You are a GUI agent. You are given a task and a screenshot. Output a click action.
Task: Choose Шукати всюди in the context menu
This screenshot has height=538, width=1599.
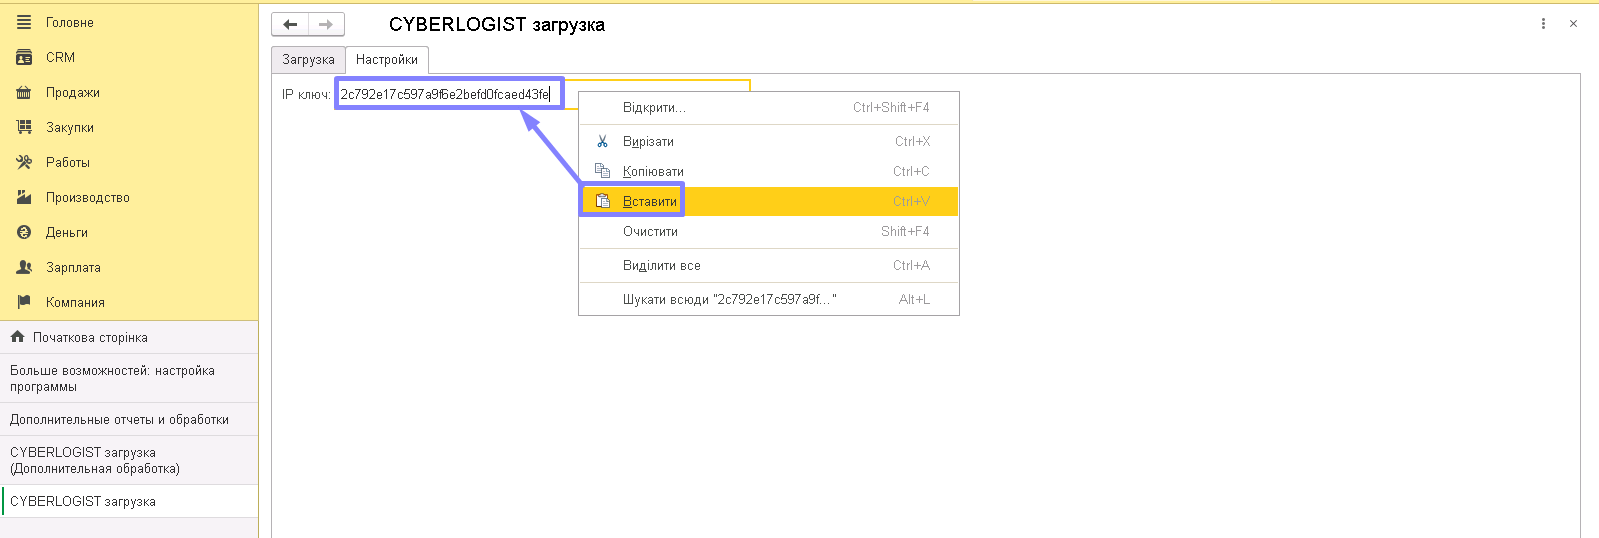769,299
